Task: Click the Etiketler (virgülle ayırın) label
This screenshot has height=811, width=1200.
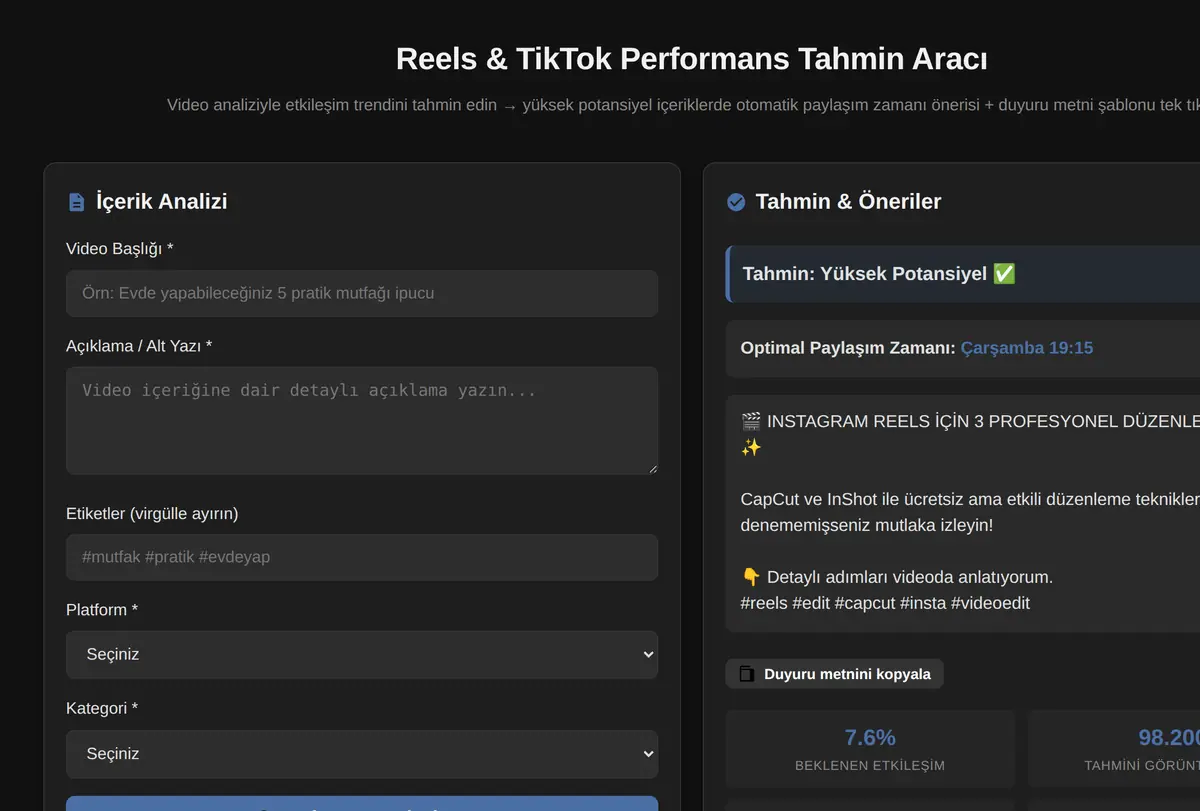Action: (152, 513)
